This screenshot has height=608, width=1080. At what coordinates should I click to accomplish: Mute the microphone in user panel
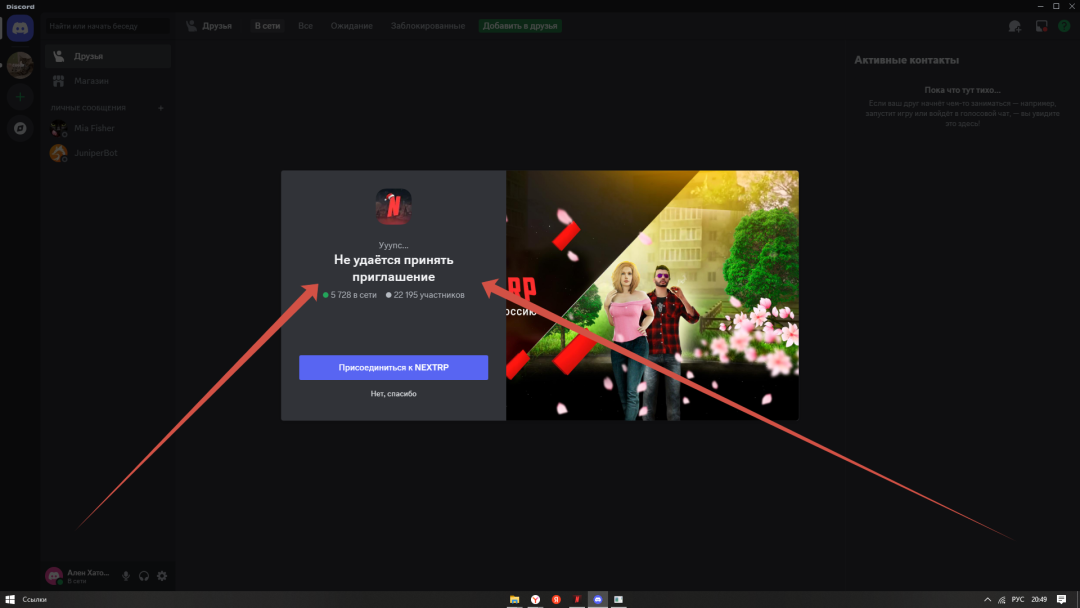click(126, 576)
